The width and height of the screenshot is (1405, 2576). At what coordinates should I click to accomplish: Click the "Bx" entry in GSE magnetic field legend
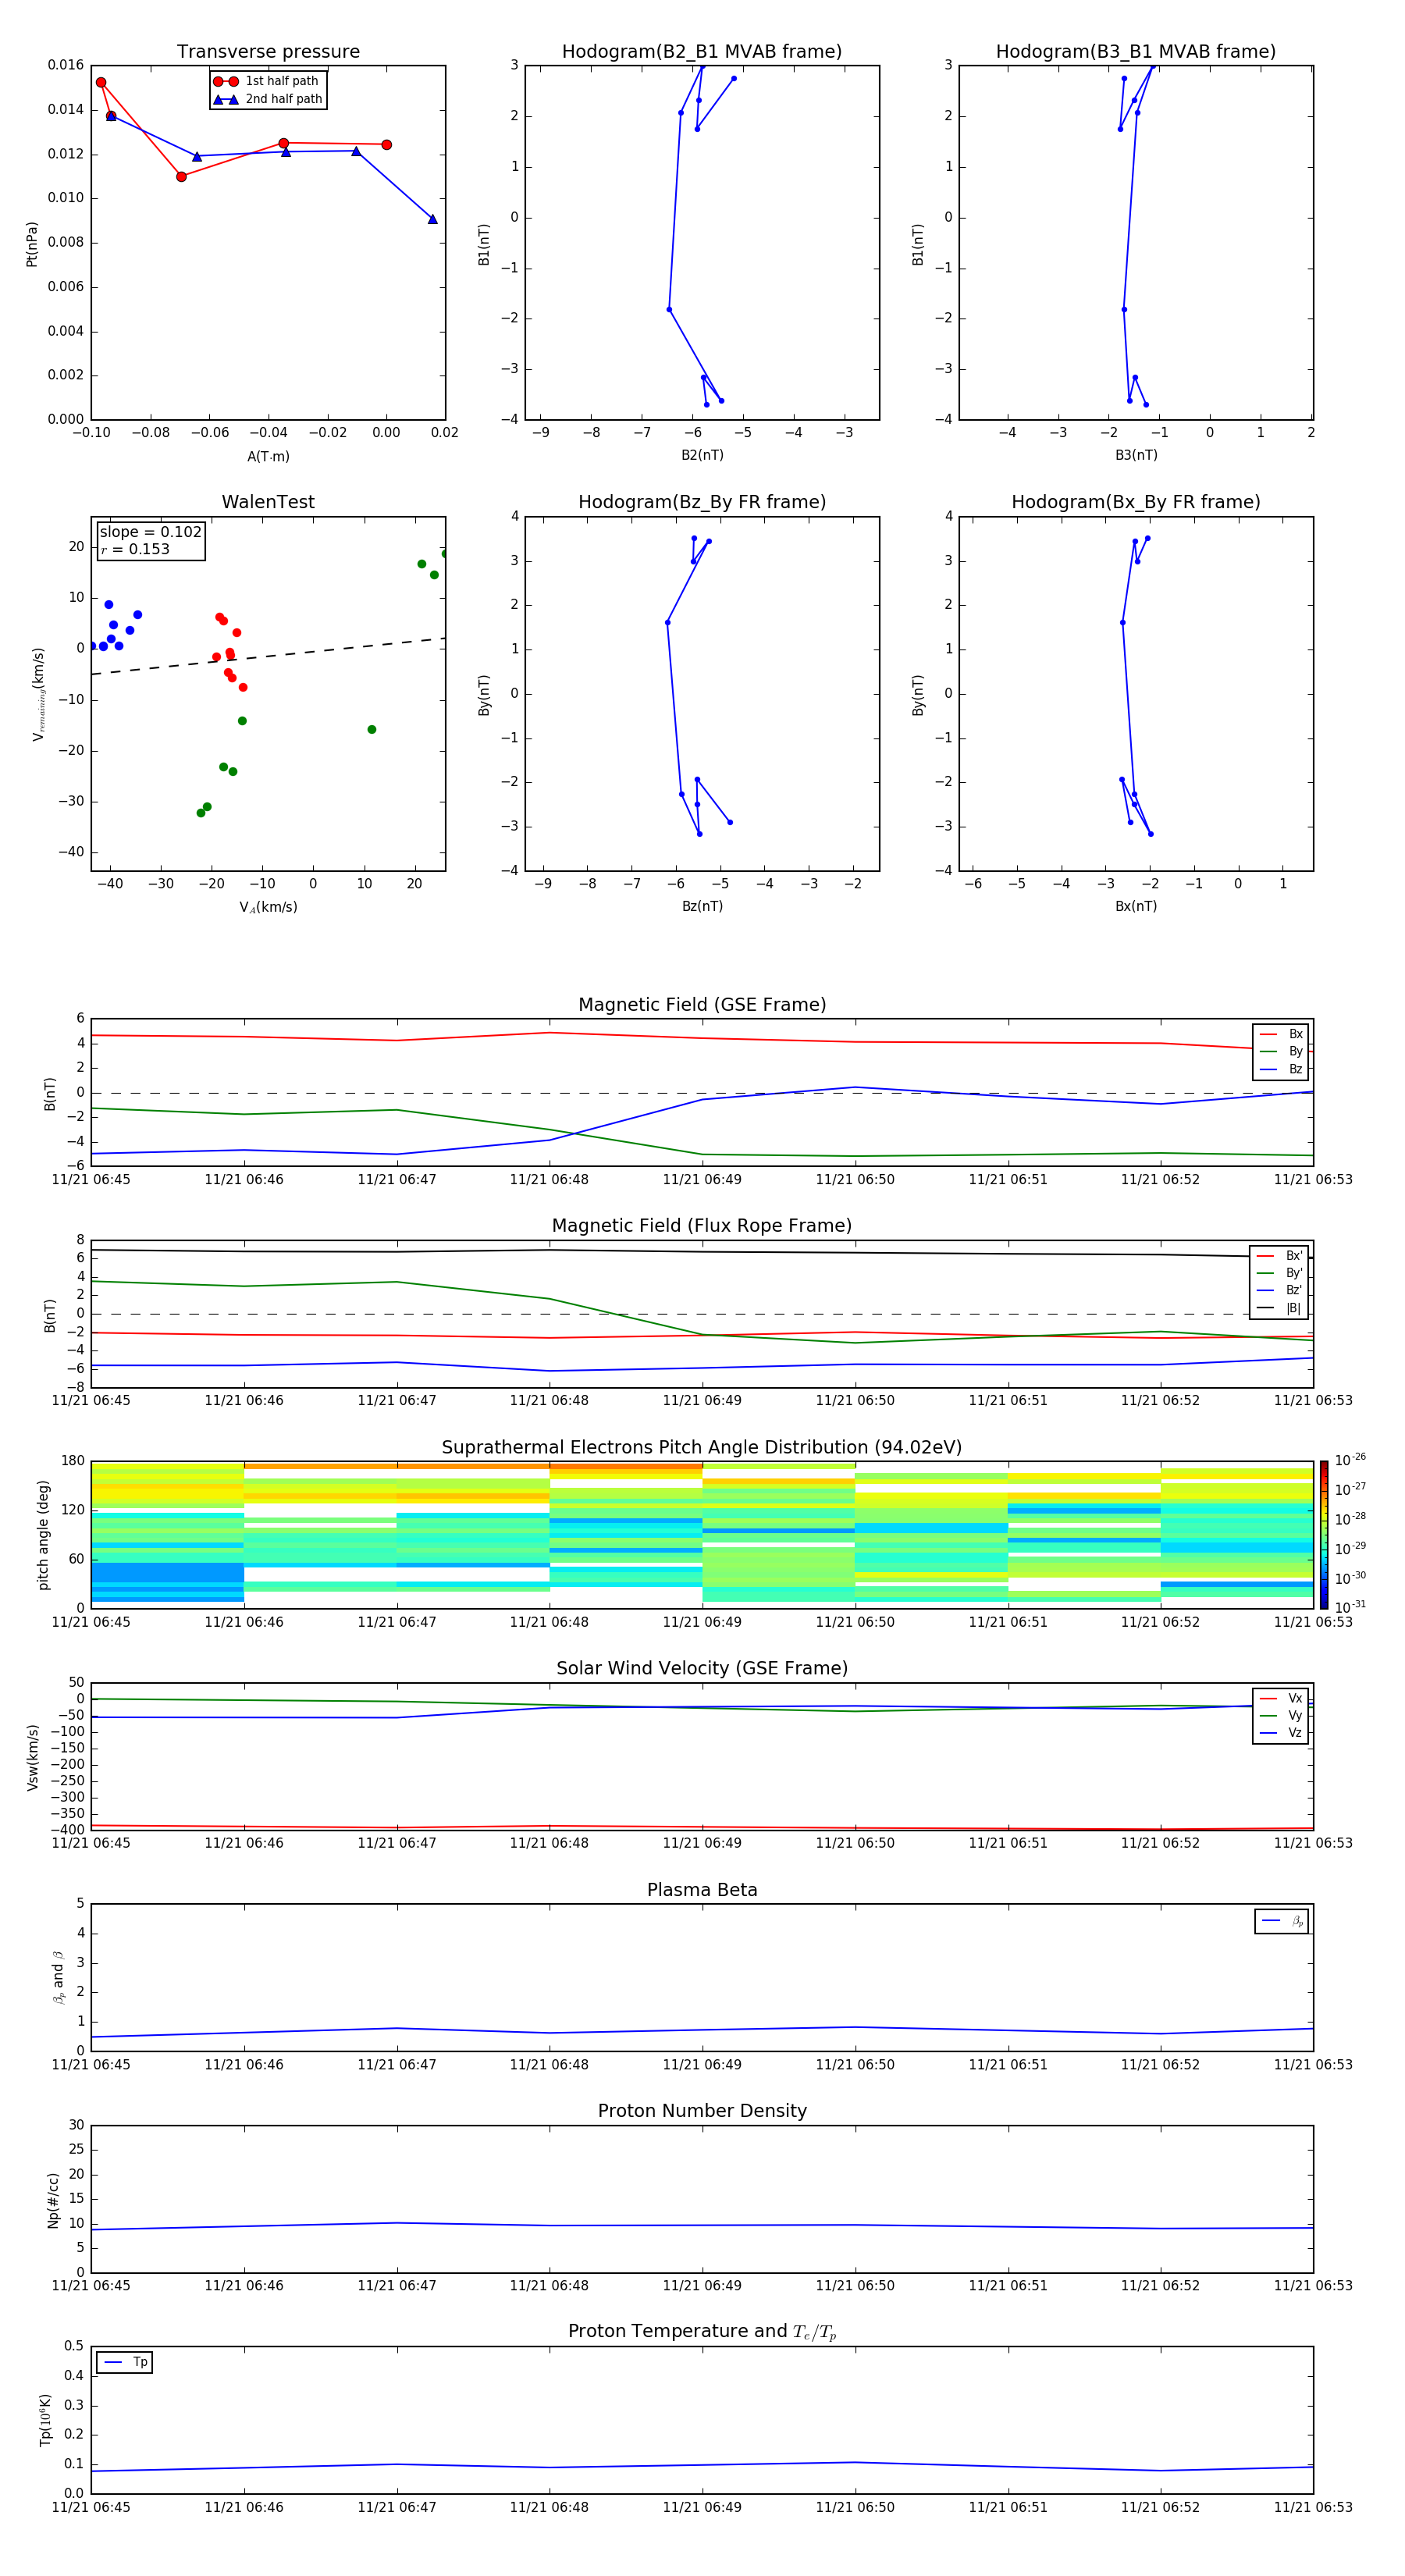pyautogui.click(x=1281, y=1034)
